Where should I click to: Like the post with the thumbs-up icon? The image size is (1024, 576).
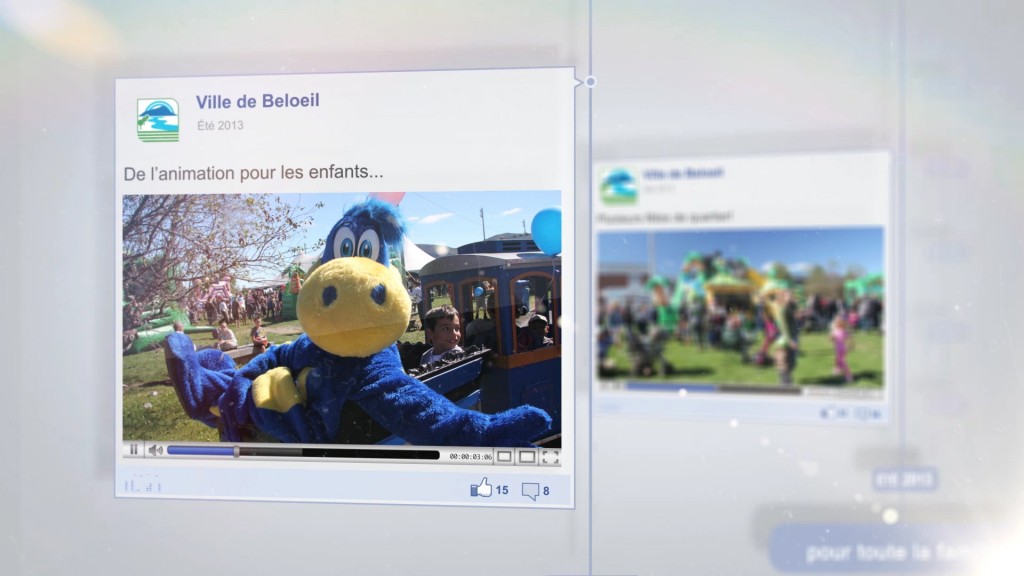pyautogui.click(x=481, y=488)
